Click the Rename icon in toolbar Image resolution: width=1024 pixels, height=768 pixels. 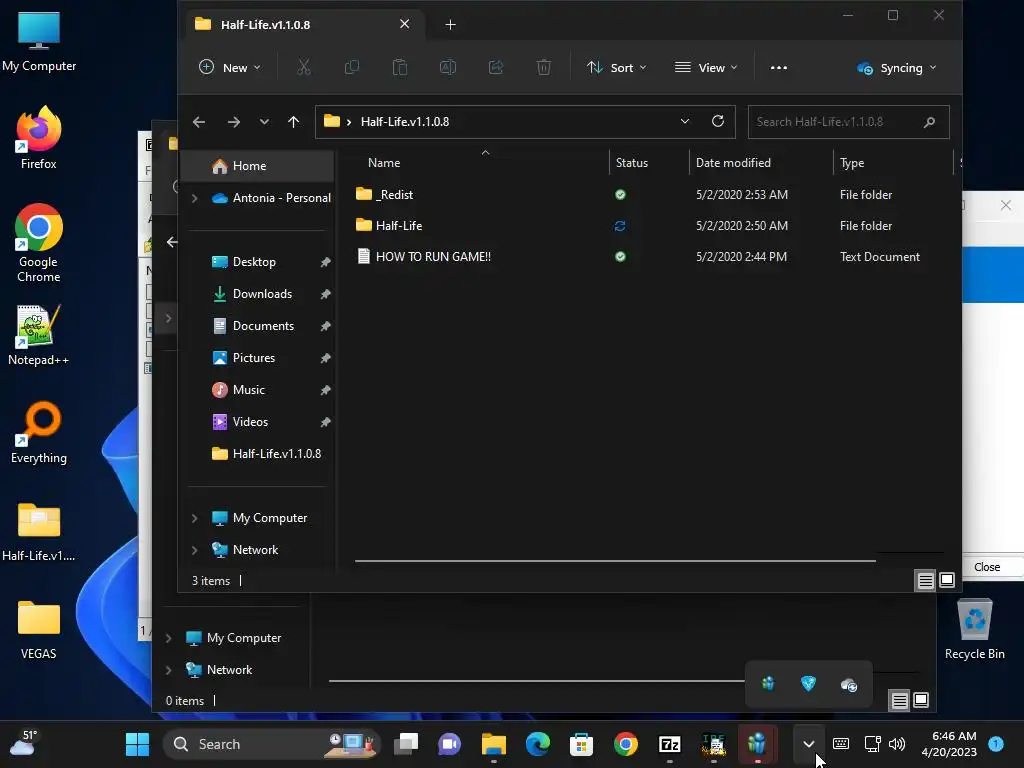pyautogui.click(x=448, y=67)
